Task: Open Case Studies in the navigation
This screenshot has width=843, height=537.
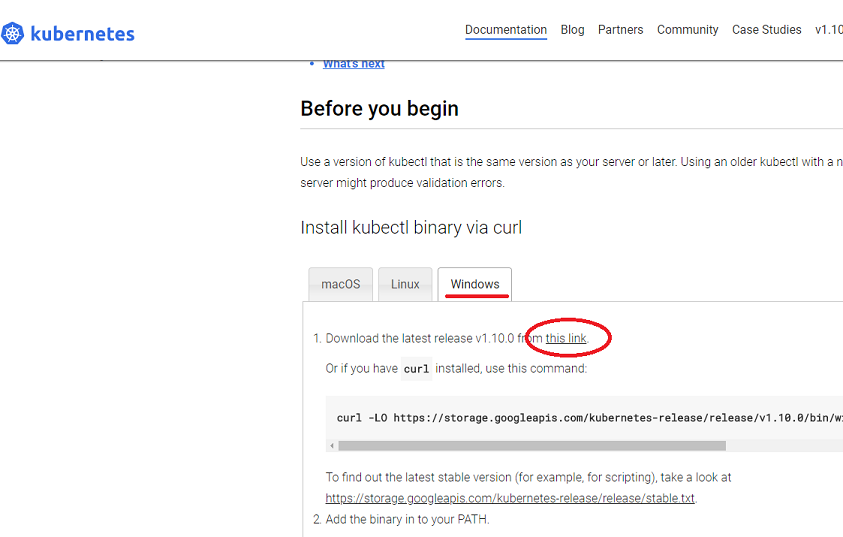Action: 767,30
